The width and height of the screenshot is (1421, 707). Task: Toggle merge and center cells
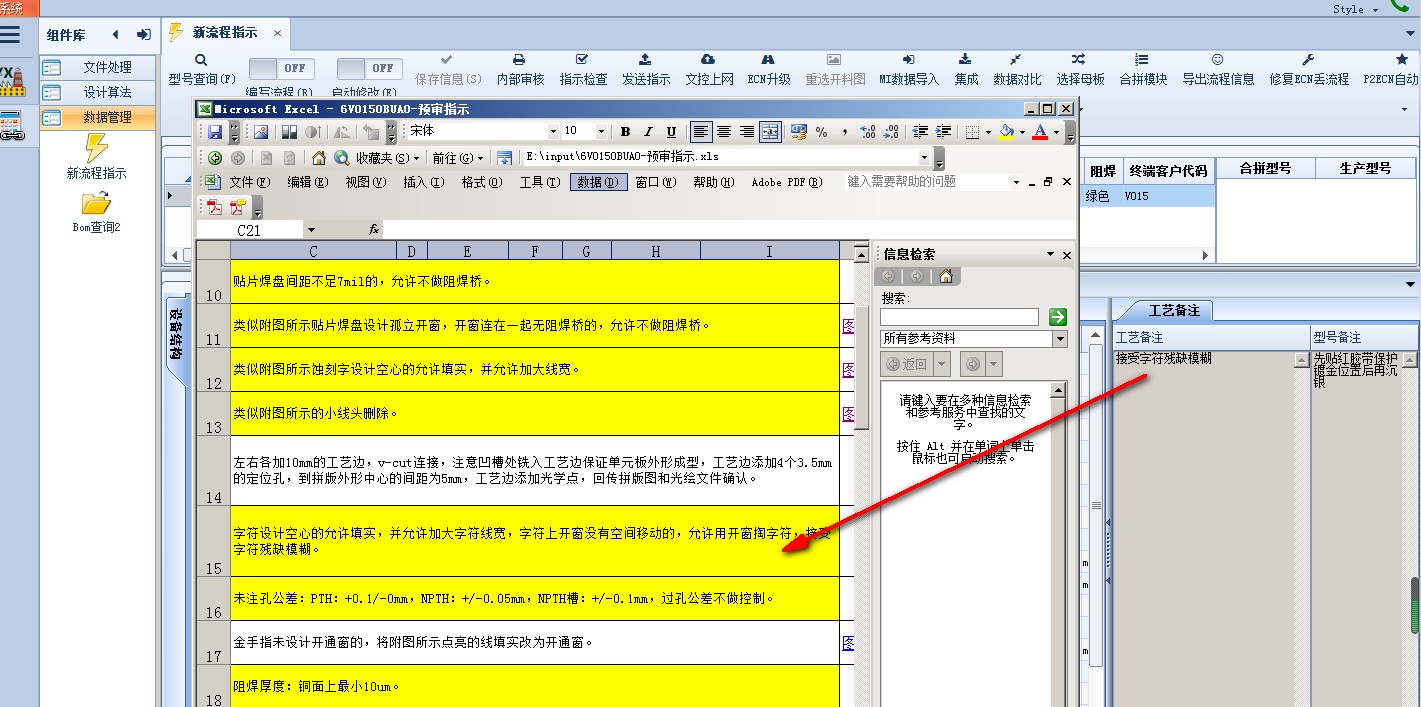coord(770,131)
